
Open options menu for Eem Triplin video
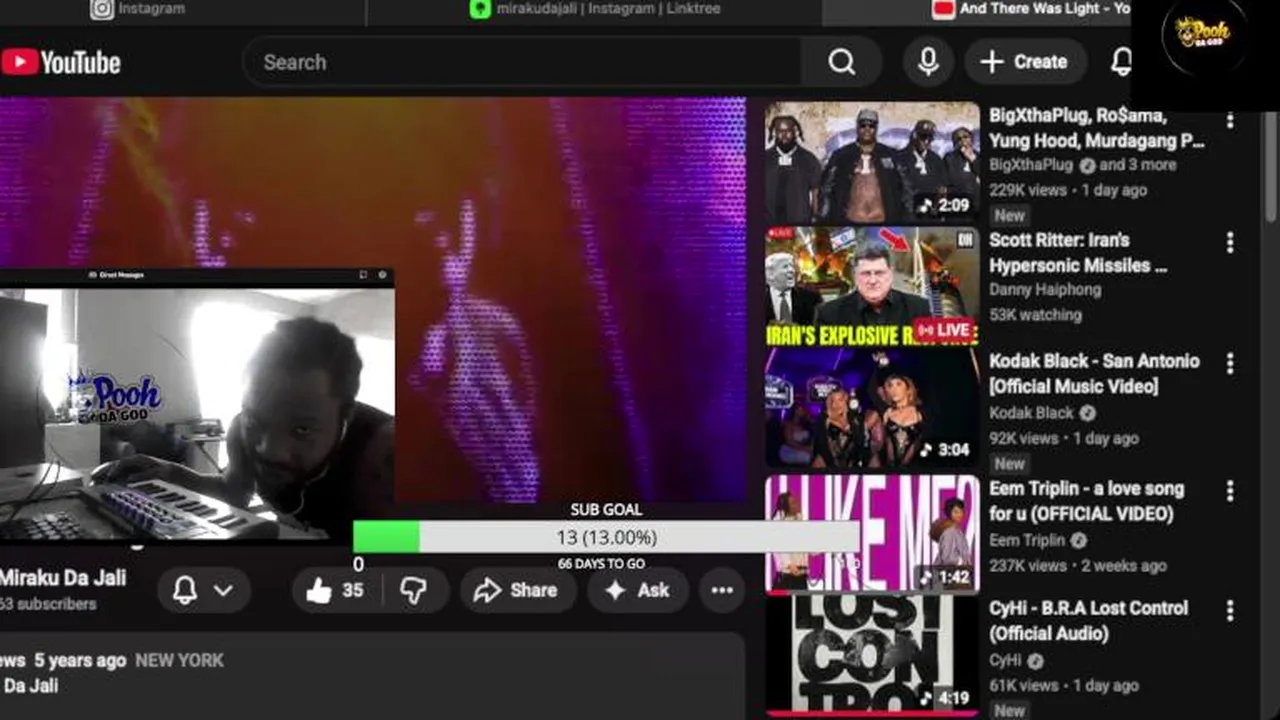(x=1230, y=491)
